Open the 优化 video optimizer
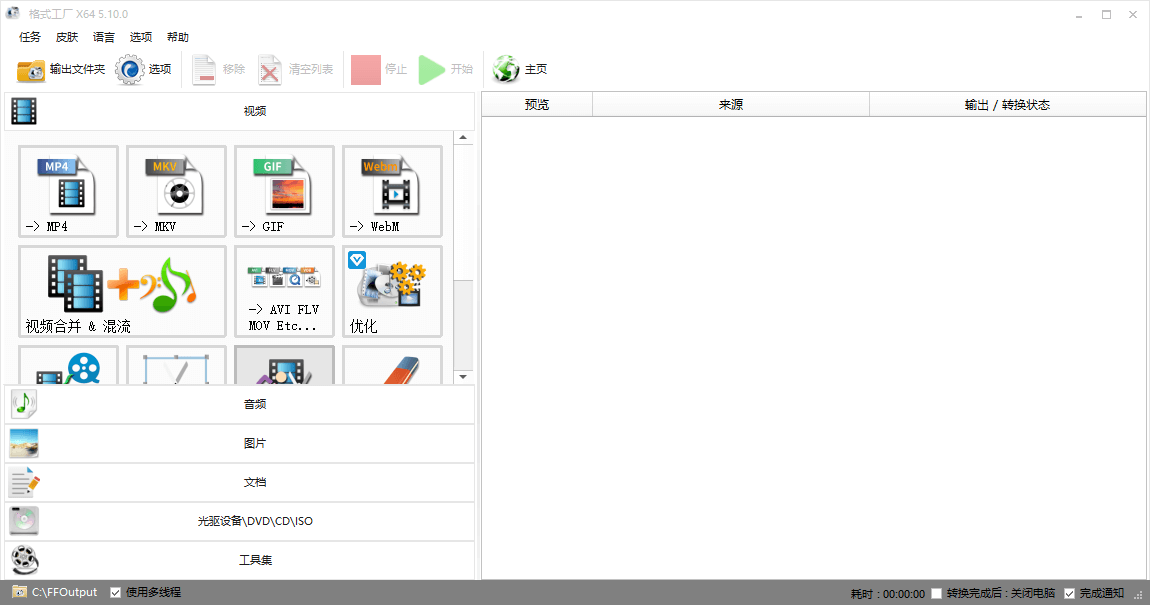This screenshot has height=605, width=1150. tap(392, 291)
